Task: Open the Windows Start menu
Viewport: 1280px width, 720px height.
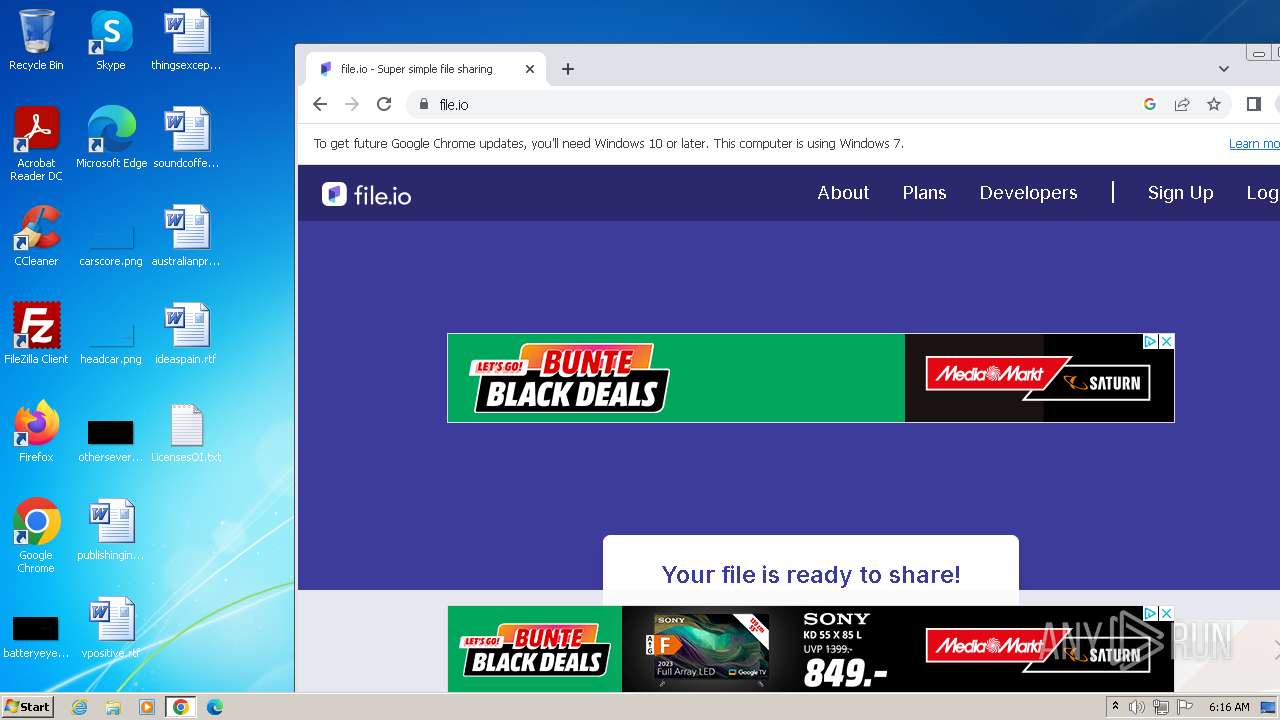Action: tap(27, 707)
